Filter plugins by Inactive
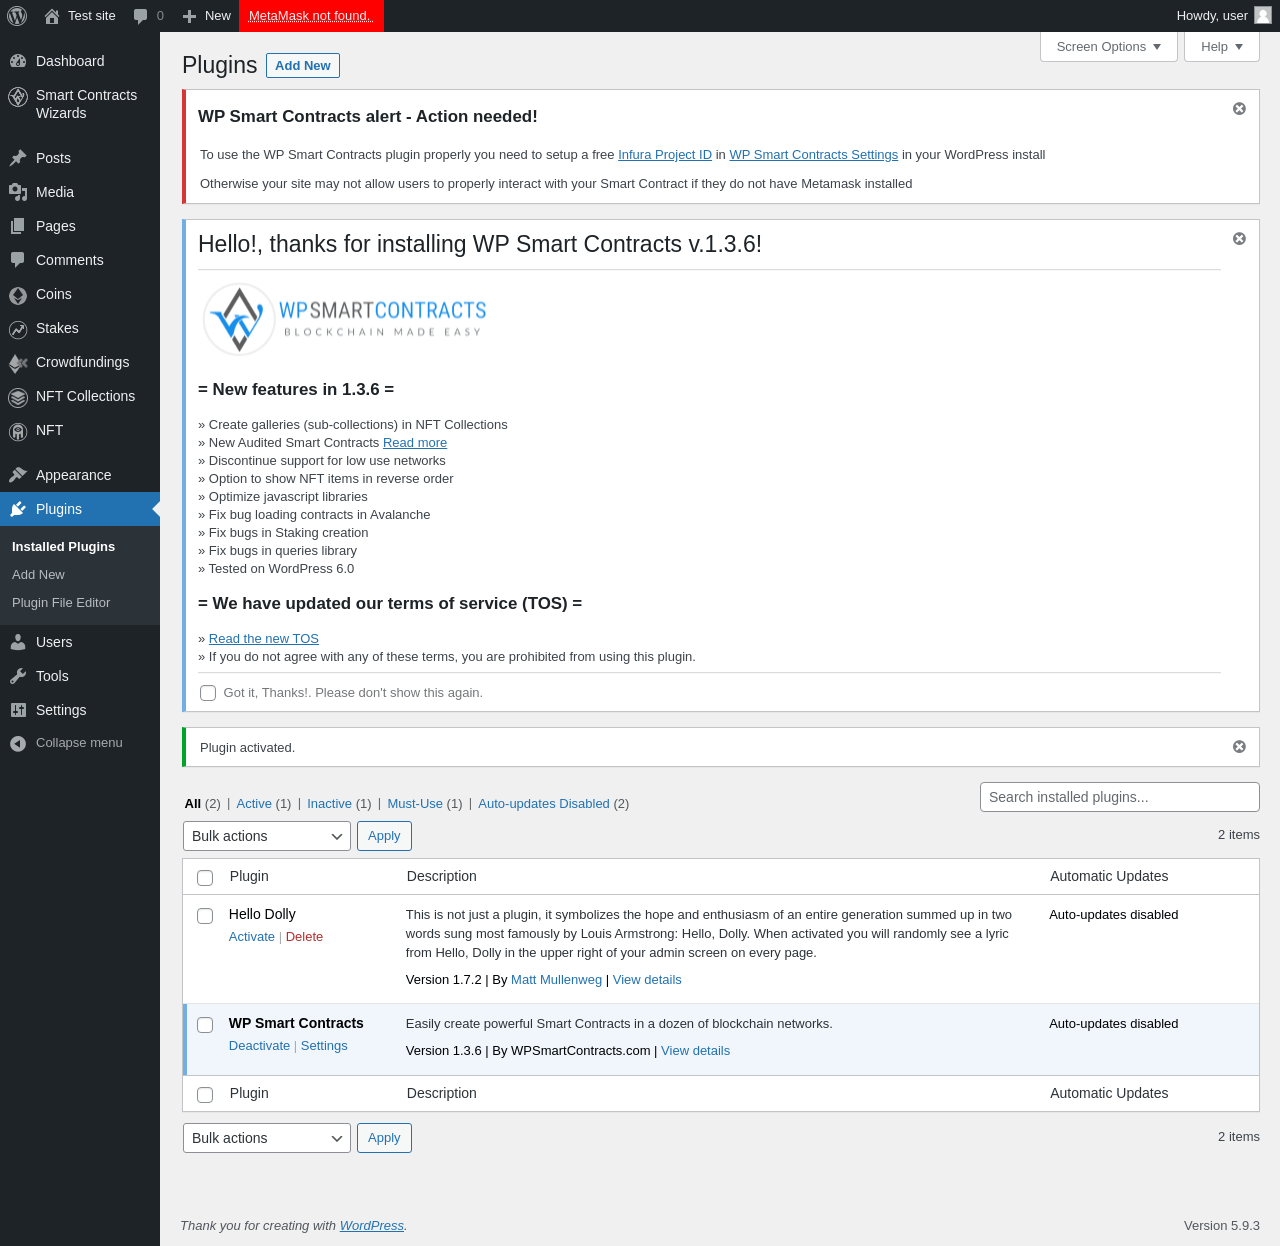 (329, 804)
